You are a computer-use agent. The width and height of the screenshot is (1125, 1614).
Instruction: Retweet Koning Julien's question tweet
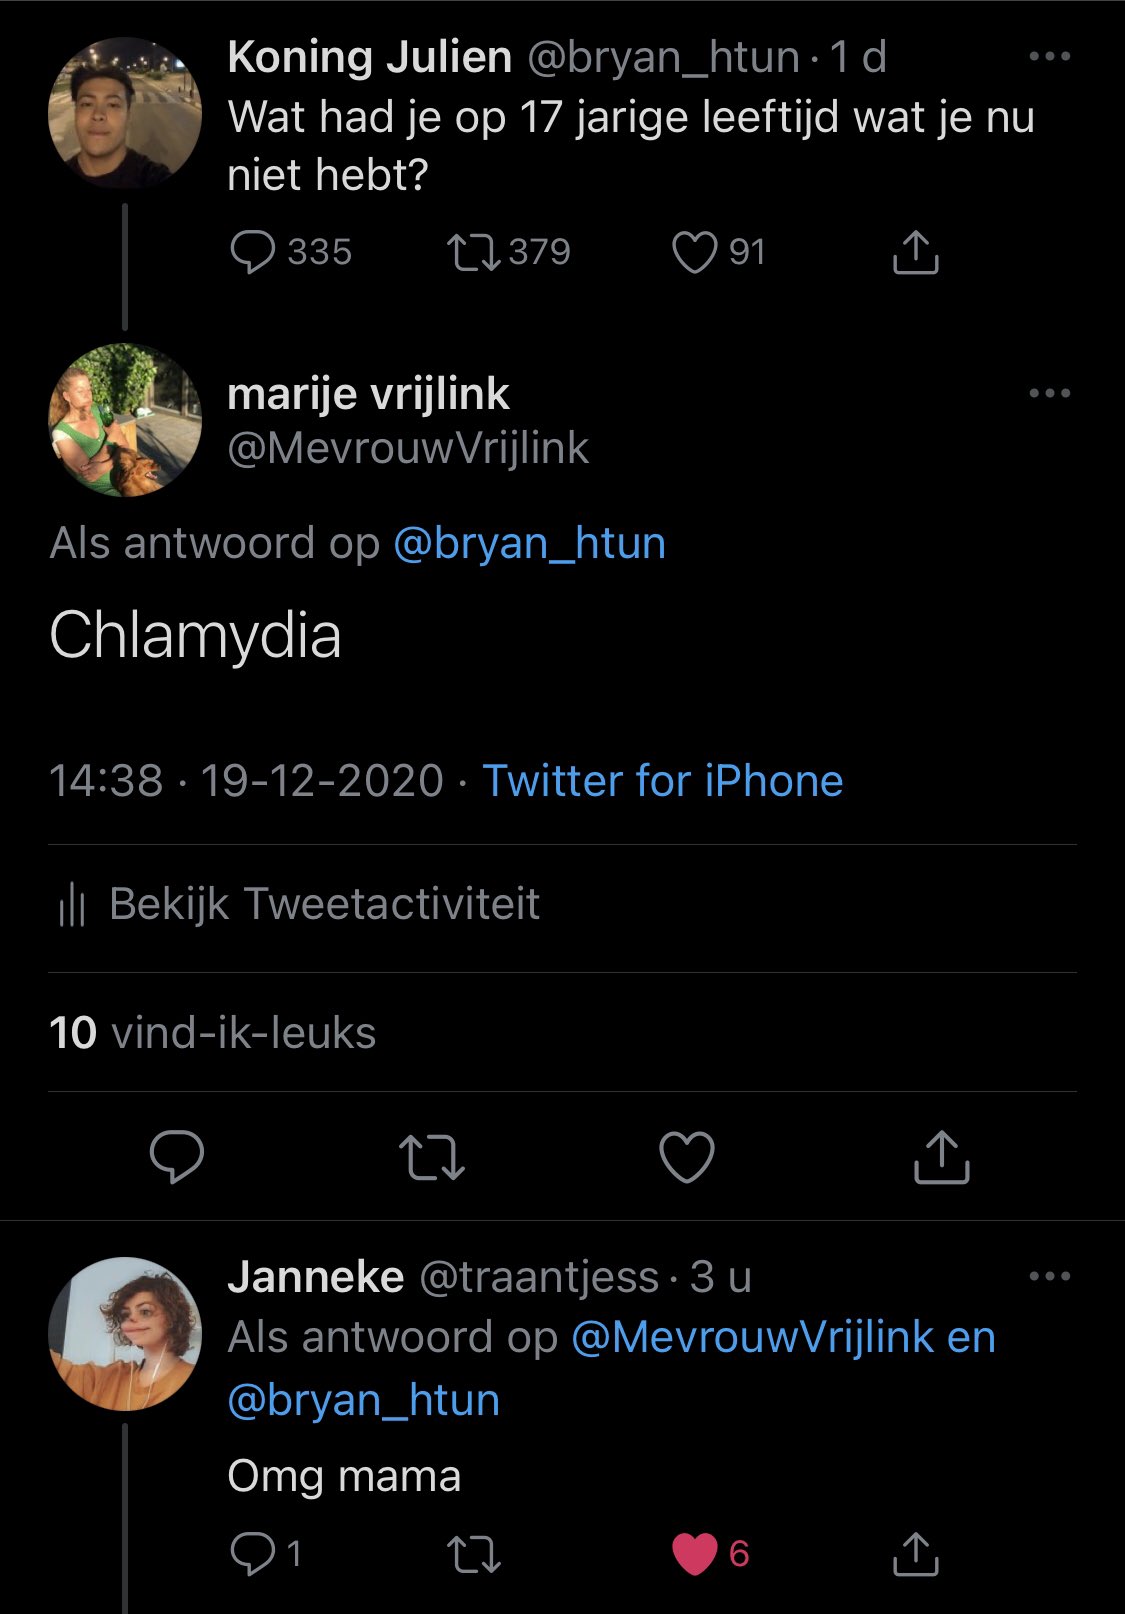coord(474,252)
